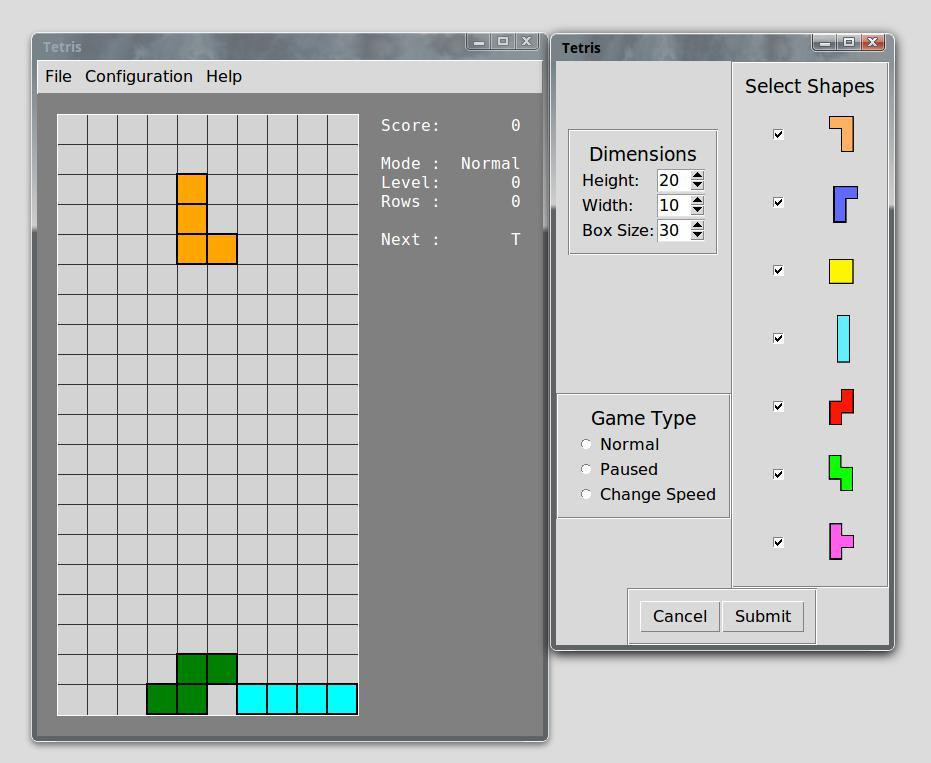The height and width of the screenshot is (763, 931).
Task: Click the 'Level:' label
Action: pos(410,182)
